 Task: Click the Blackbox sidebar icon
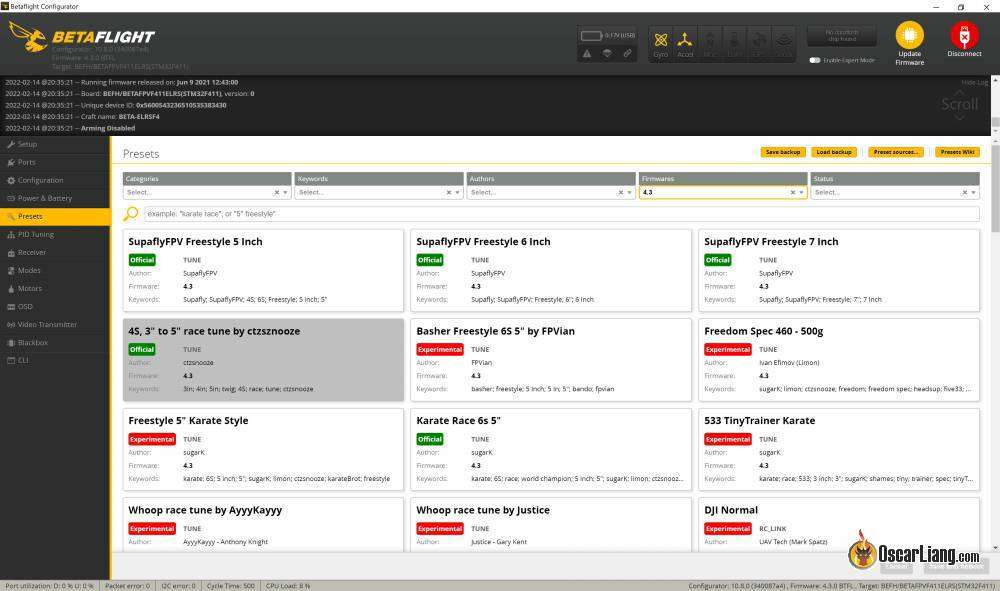[x=11, y=343]
